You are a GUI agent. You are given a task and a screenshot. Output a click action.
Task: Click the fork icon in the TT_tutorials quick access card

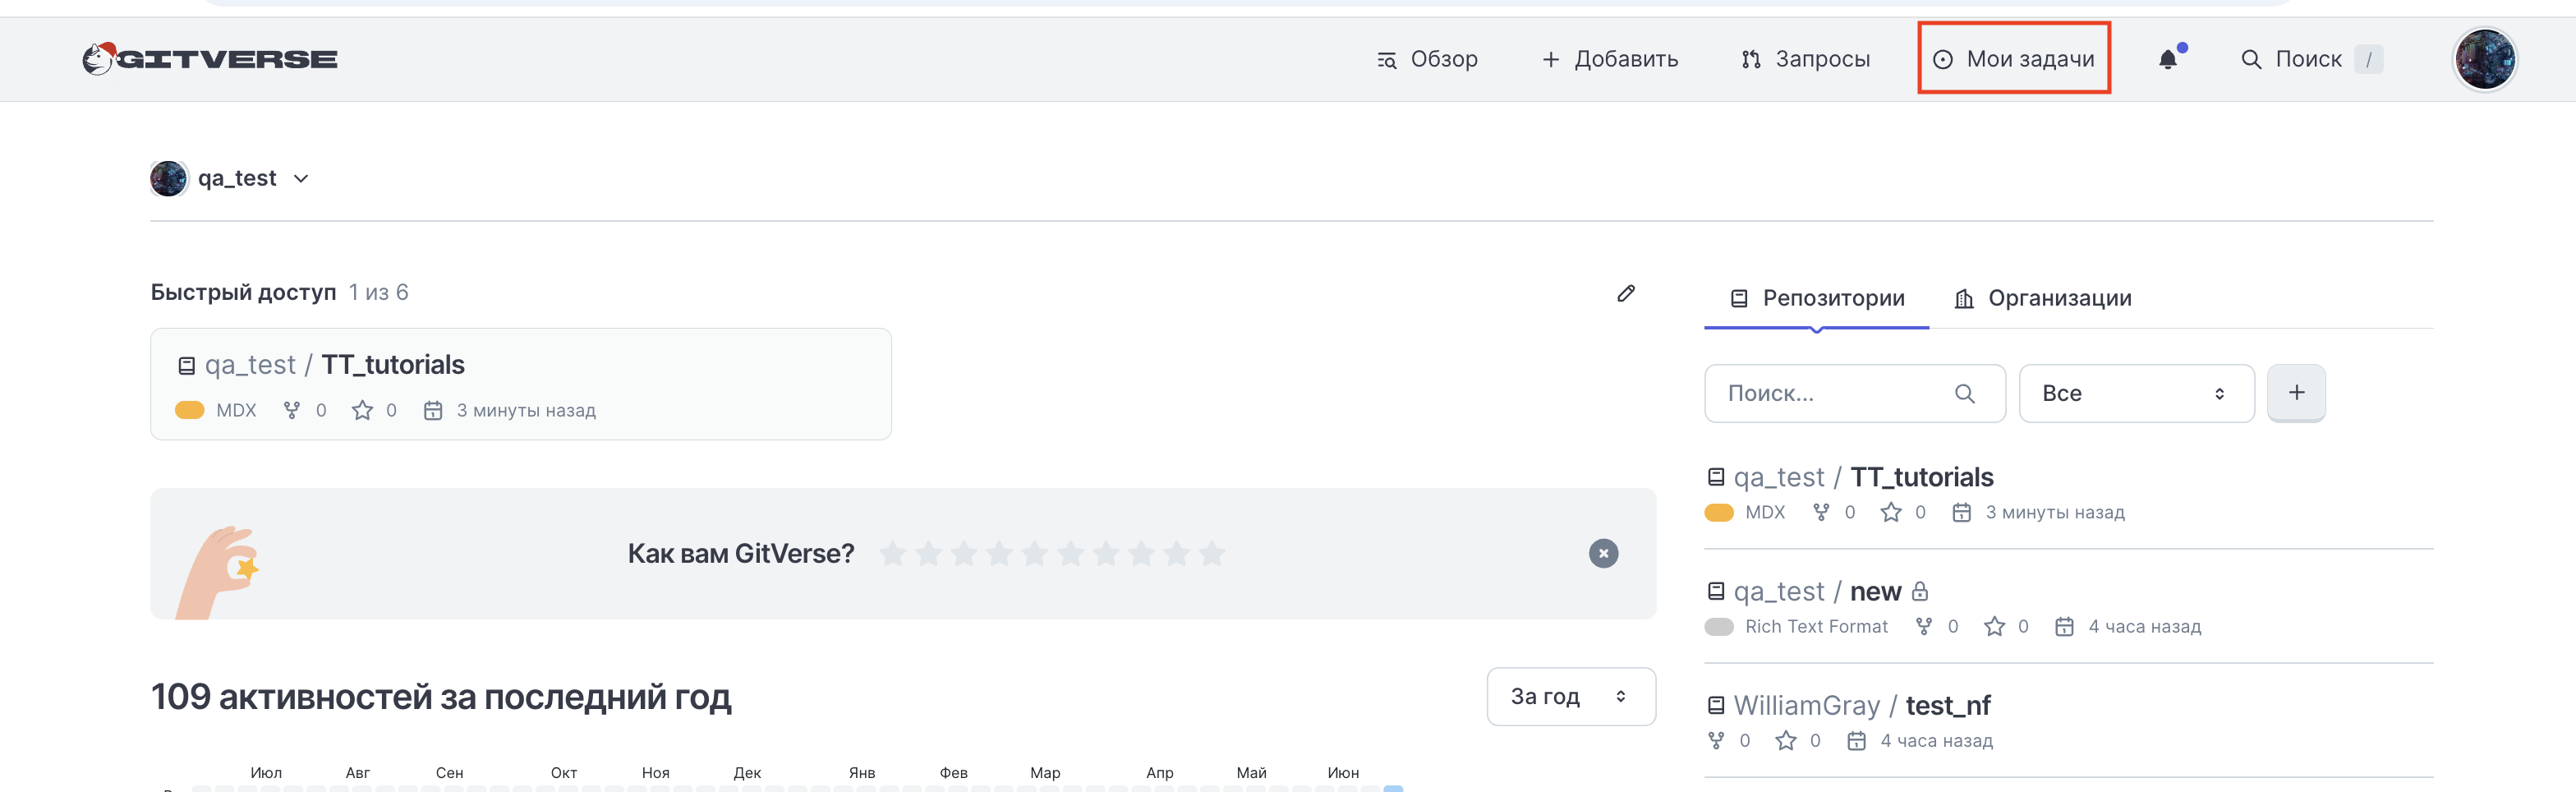click(292, 410)
